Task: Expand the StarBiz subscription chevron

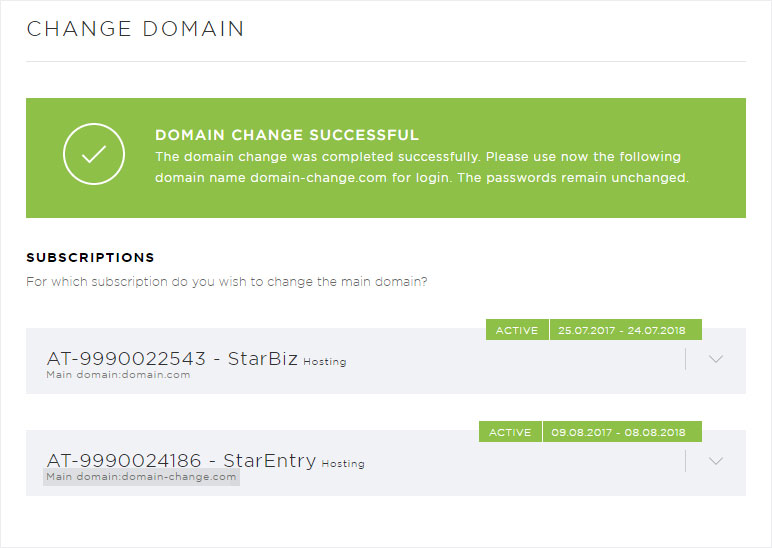Action: pos(715,359)
